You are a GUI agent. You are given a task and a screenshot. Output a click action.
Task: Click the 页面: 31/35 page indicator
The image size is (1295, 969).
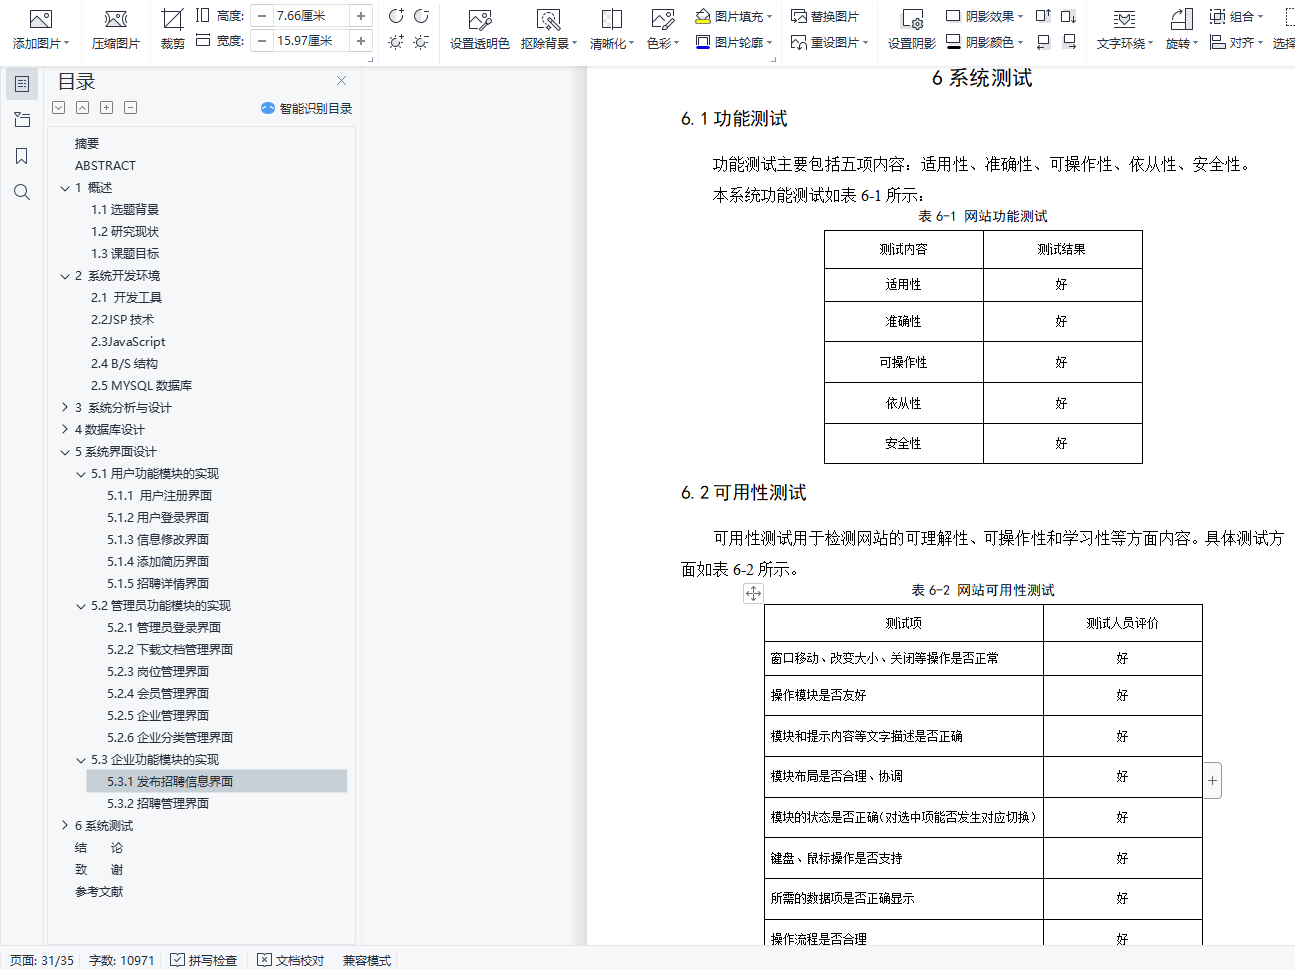42,960
